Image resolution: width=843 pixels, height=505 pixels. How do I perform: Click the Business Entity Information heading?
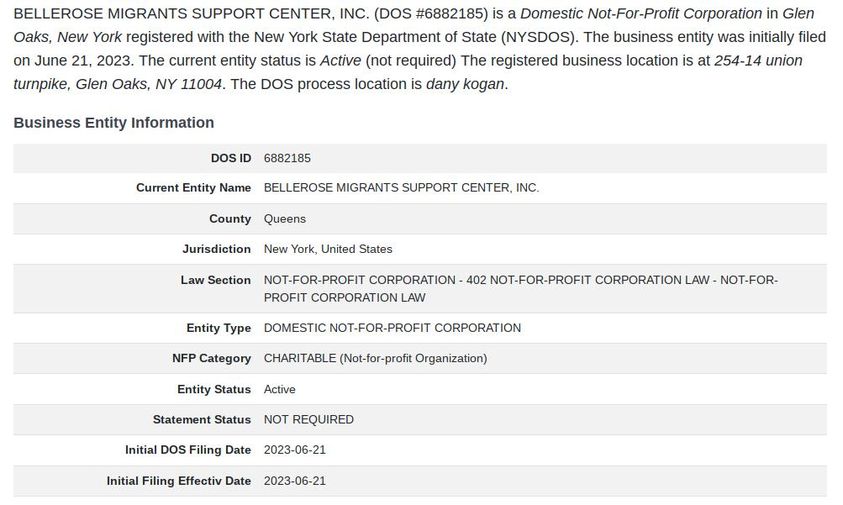point(114,123)
